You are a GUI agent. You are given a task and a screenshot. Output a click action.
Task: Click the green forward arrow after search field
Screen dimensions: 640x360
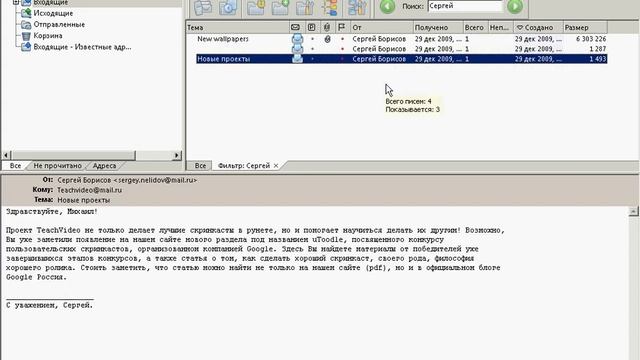[515, 6]
